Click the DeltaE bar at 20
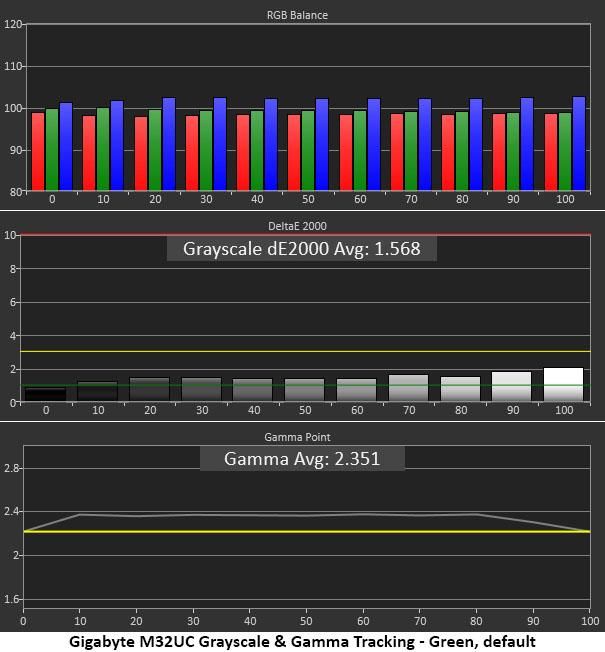The width and height of the screenshot is (605, 652). pyautogui.click(x=150, y=390)
